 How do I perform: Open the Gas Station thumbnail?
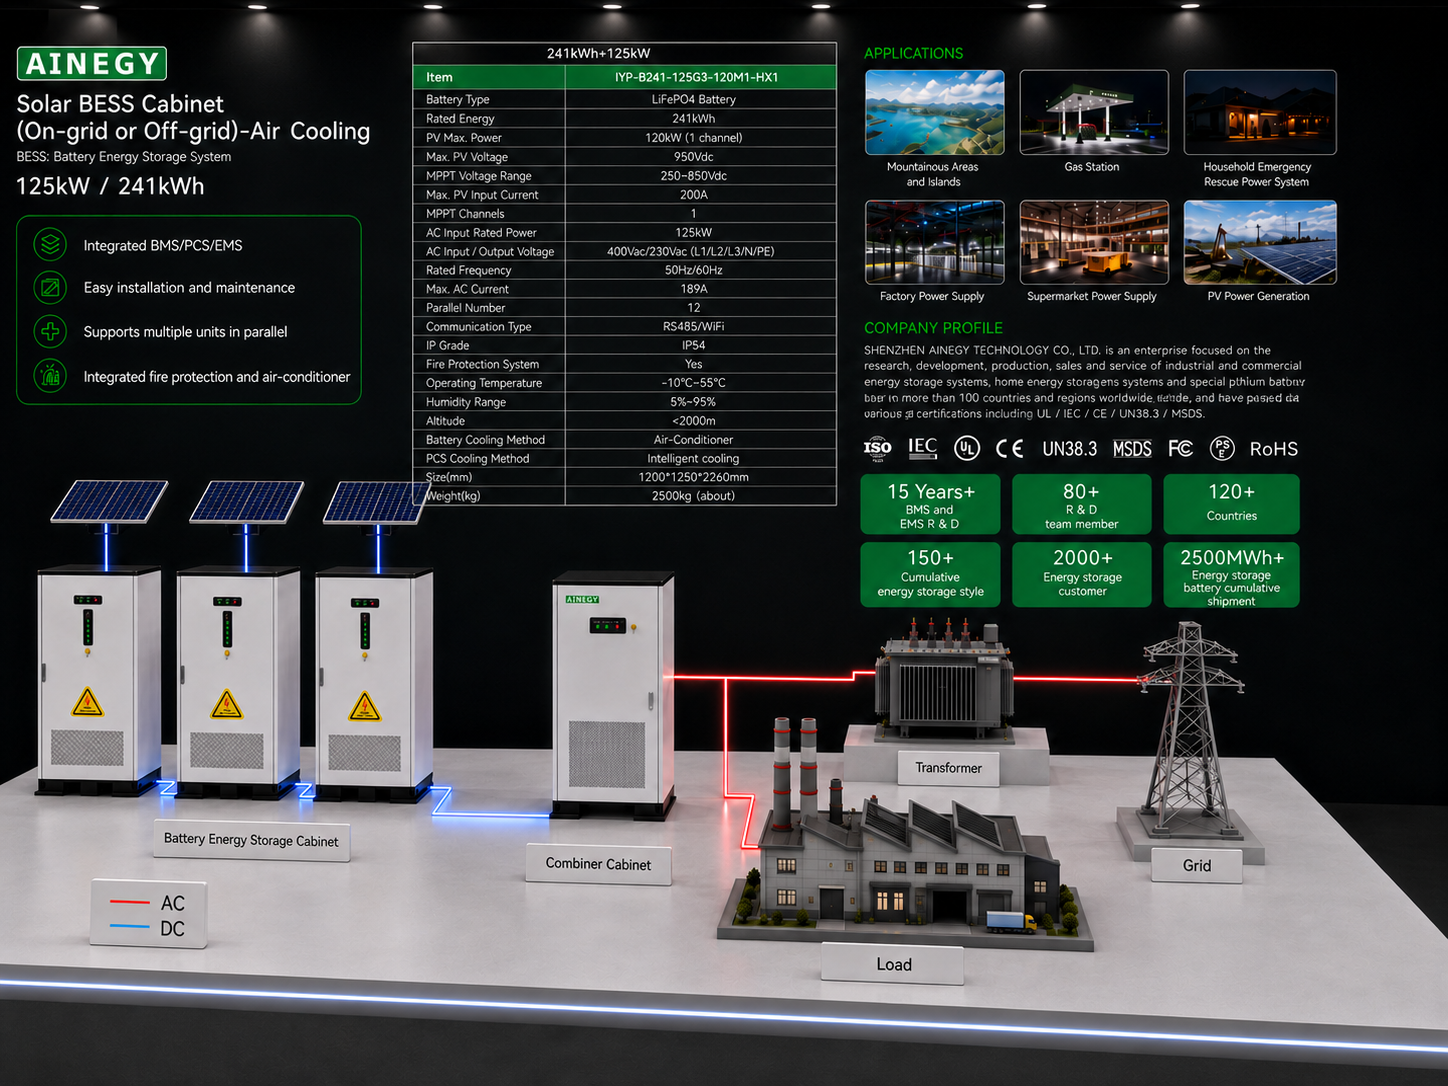click(x=1094, y=112)
